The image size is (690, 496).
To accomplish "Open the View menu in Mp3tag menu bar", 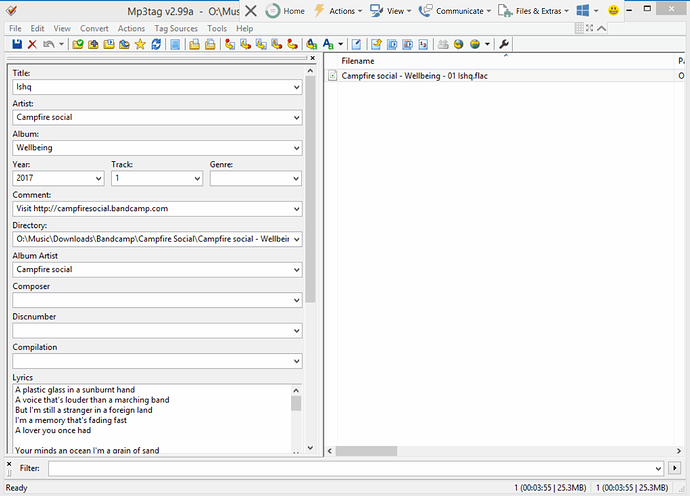I will click(62, 28).
